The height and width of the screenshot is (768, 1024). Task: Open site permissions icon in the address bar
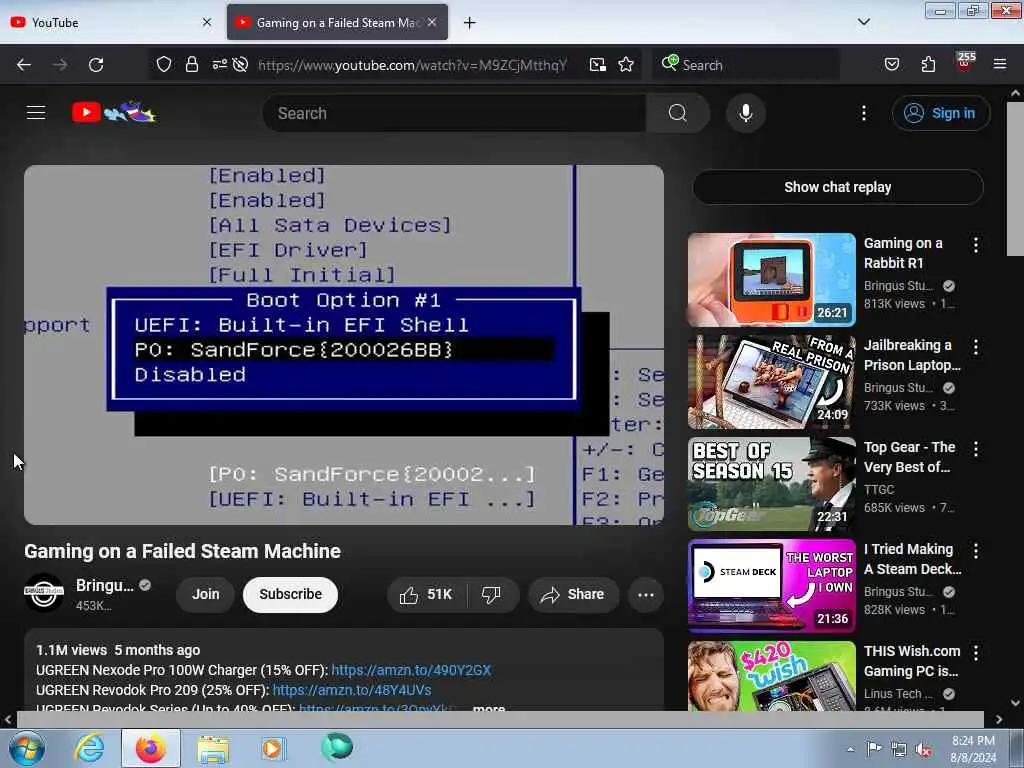(219, 64)
